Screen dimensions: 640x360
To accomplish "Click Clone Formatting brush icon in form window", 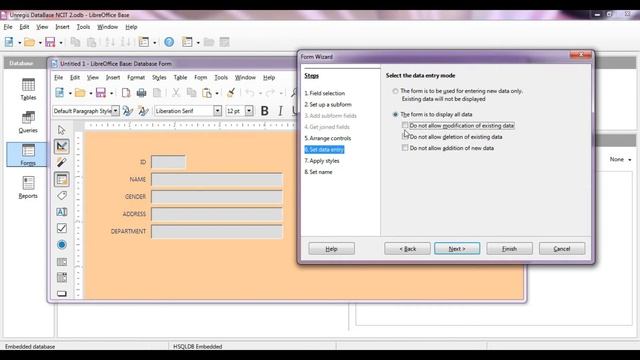I will pos(231,93).
